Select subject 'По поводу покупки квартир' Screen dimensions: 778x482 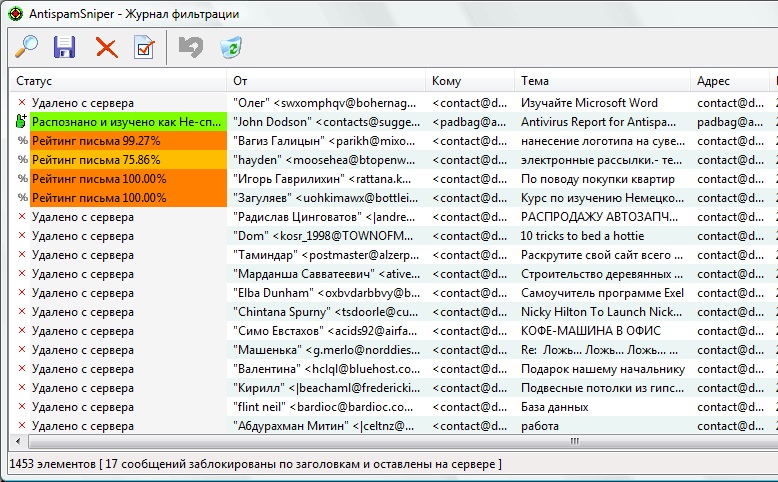(x=598, y=179)
